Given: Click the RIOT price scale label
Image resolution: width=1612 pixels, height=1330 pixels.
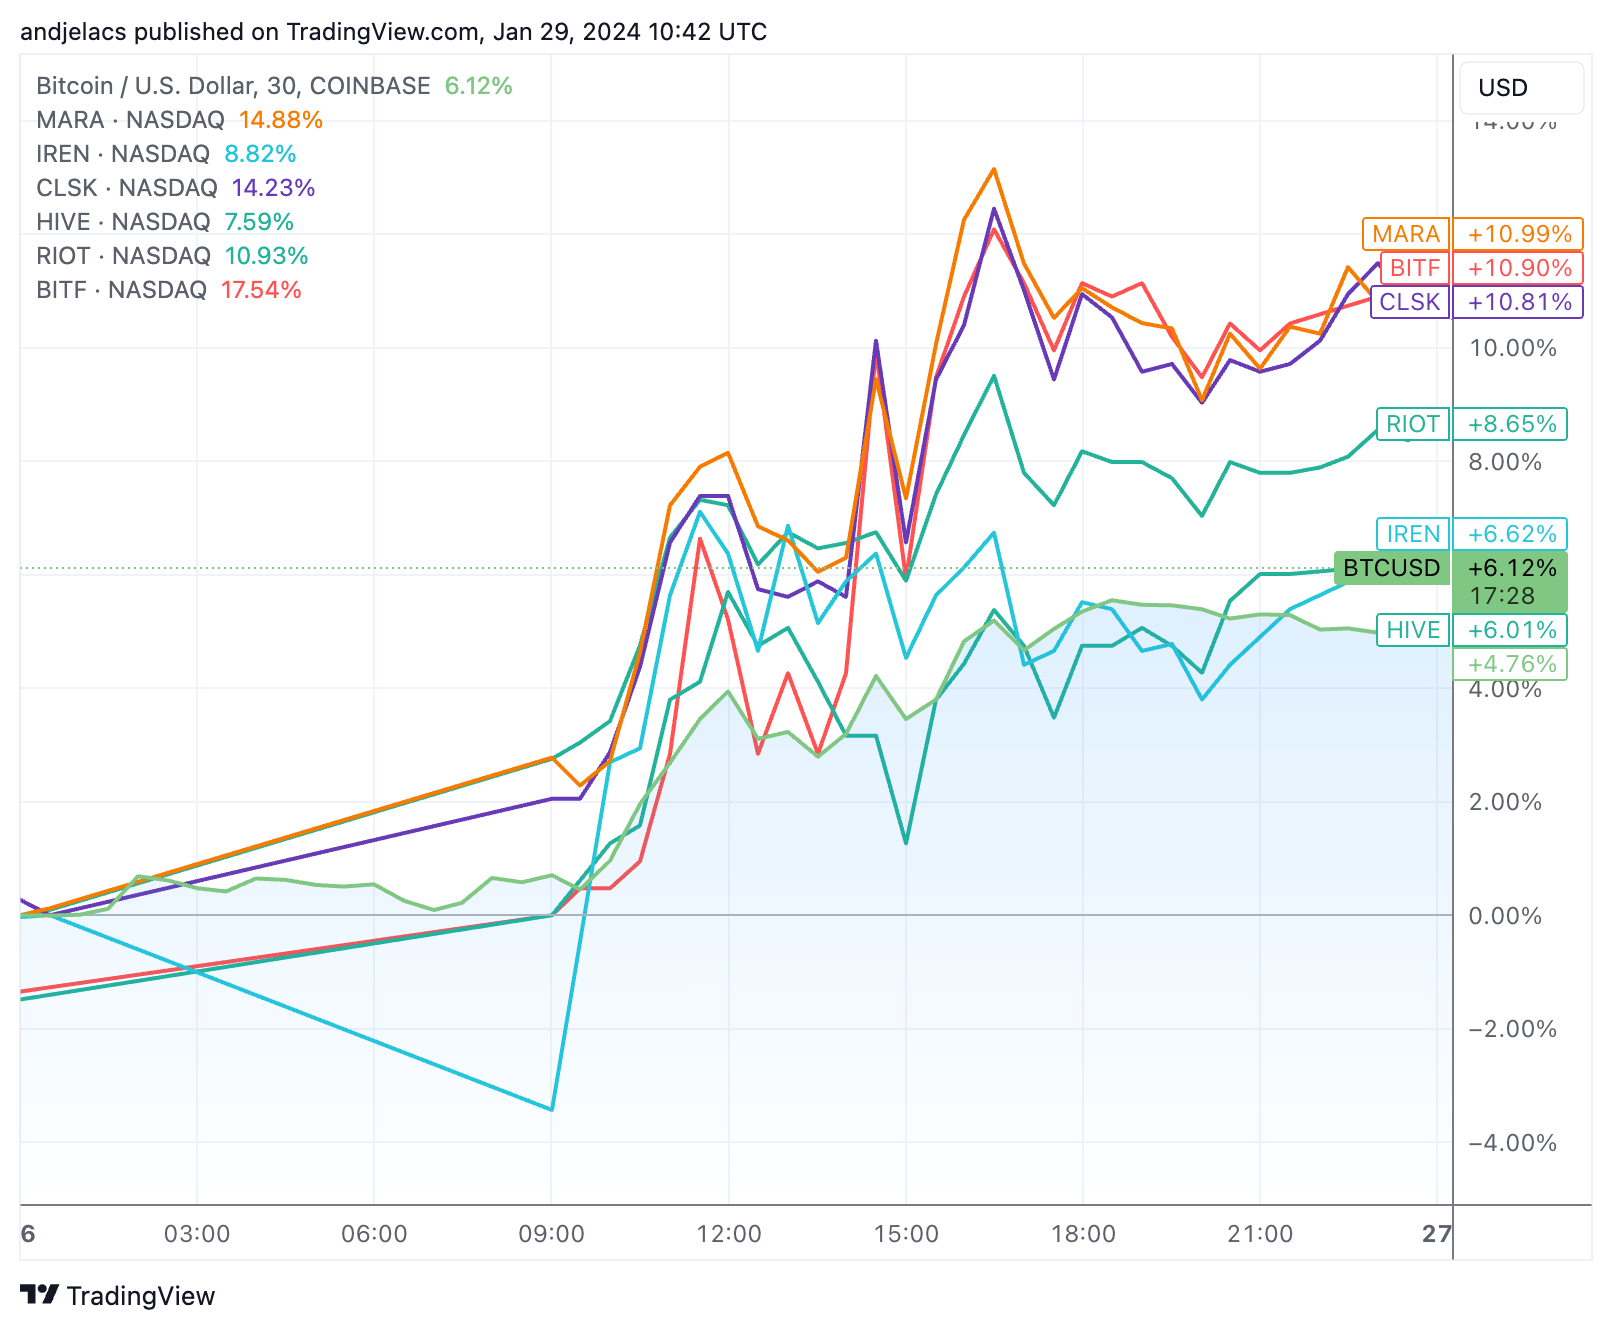Looking at the screenshot, I should (1413, 424).
